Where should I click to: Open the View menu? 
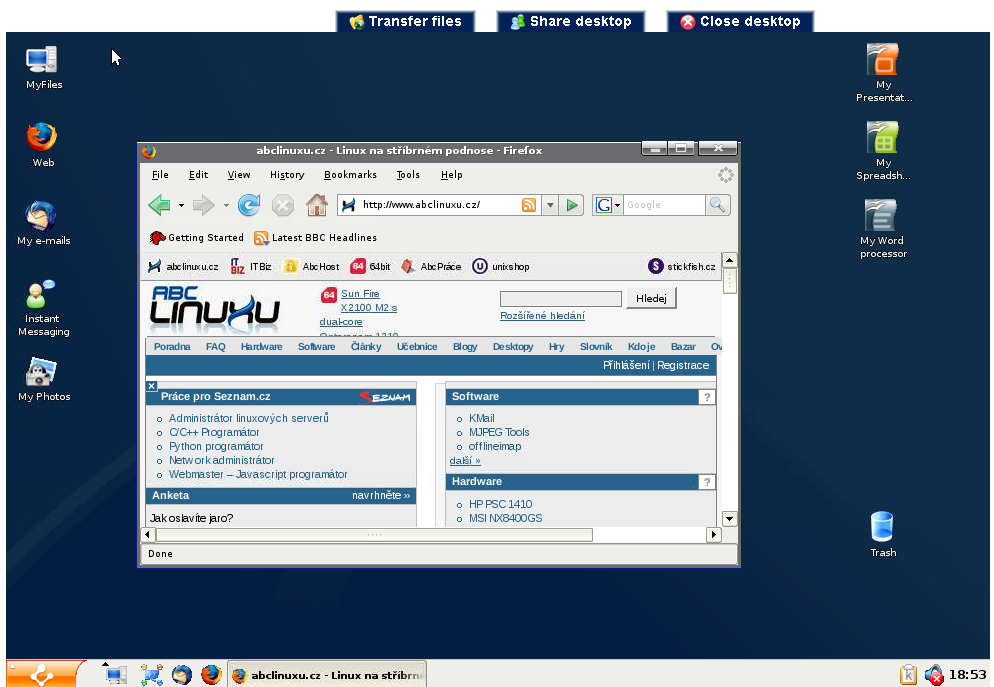click(x=239, y=175)
